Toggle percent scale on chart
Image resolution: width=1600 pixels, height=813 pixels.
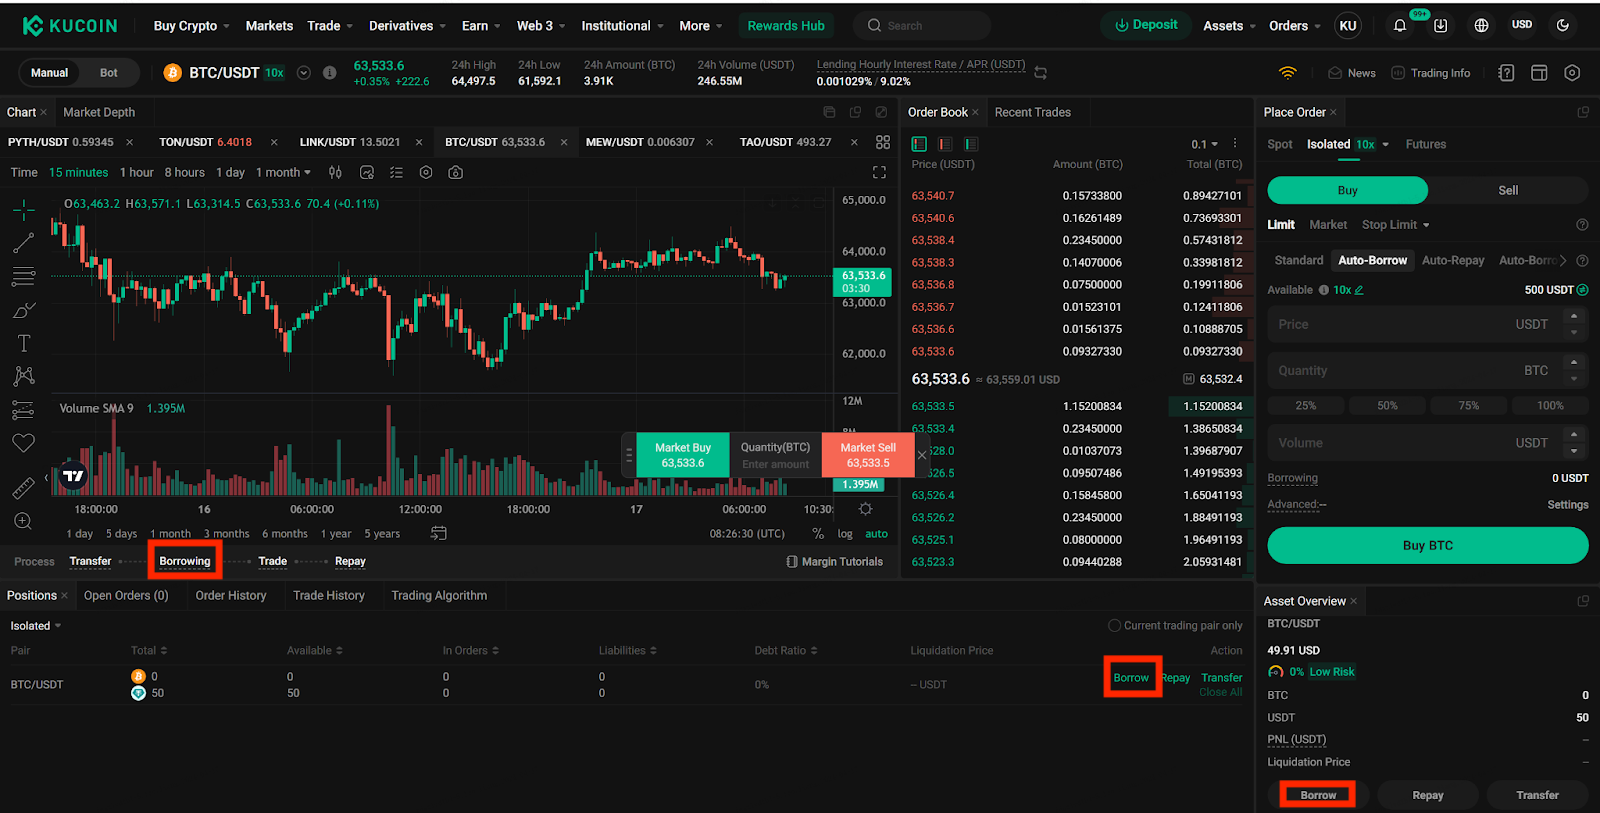(818, 534)
